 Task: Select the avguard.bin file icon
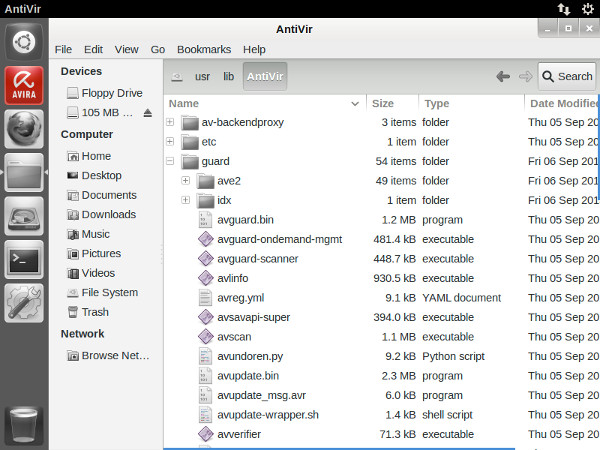pyautogui.click(x=205, y=220)
